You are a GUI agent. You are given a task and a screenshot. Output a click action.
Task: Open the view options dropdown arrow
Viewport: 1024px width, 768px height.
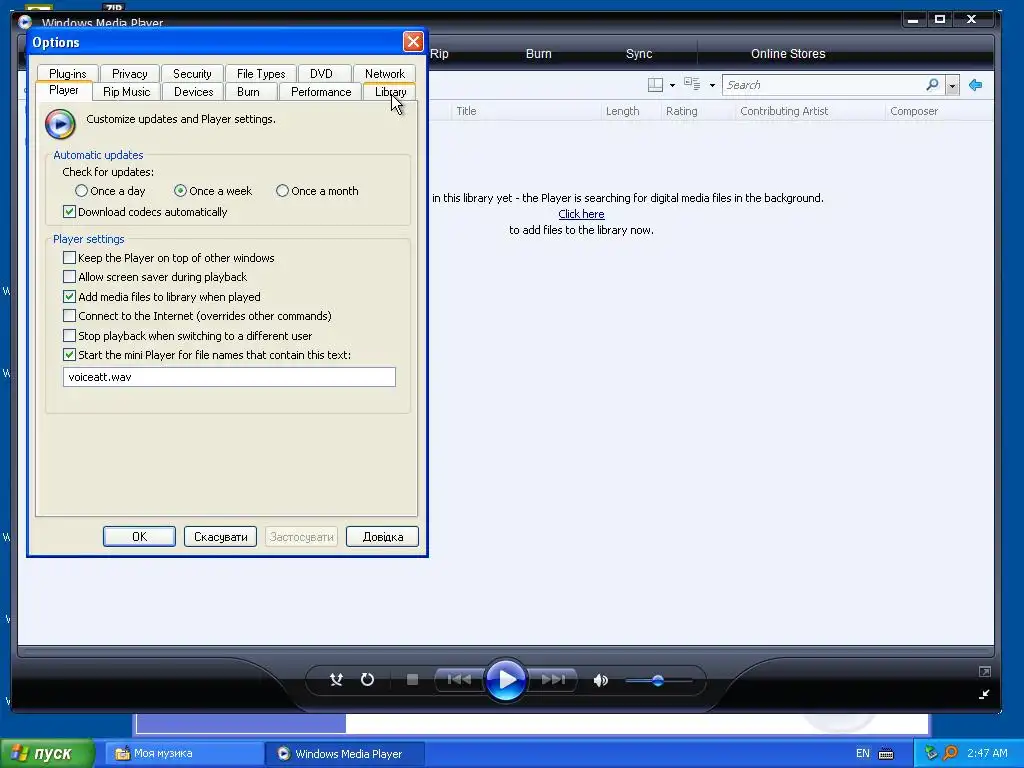coord(712,86)
